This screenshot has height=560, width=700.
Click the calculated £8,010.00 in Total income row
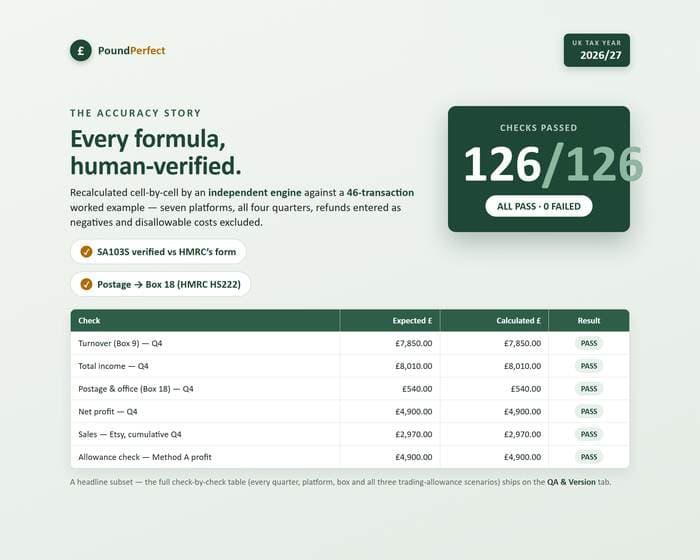click(522, 366)
